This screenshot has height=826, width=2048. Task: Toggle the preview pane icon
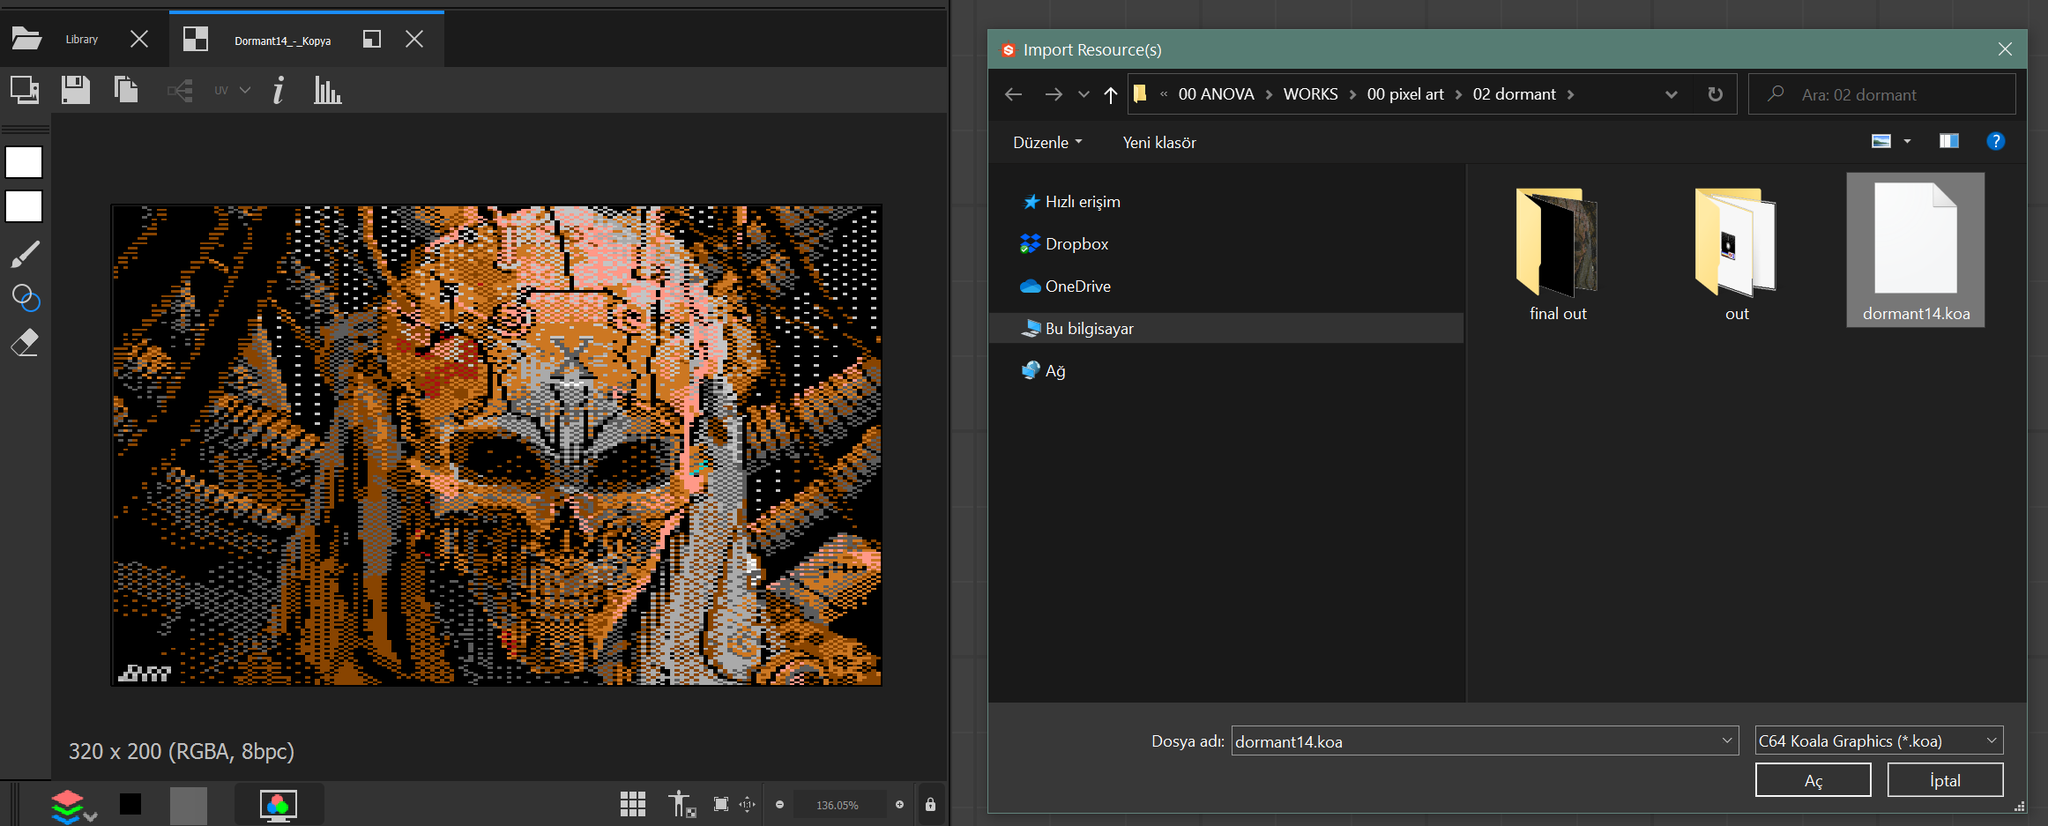point(1949,141)
